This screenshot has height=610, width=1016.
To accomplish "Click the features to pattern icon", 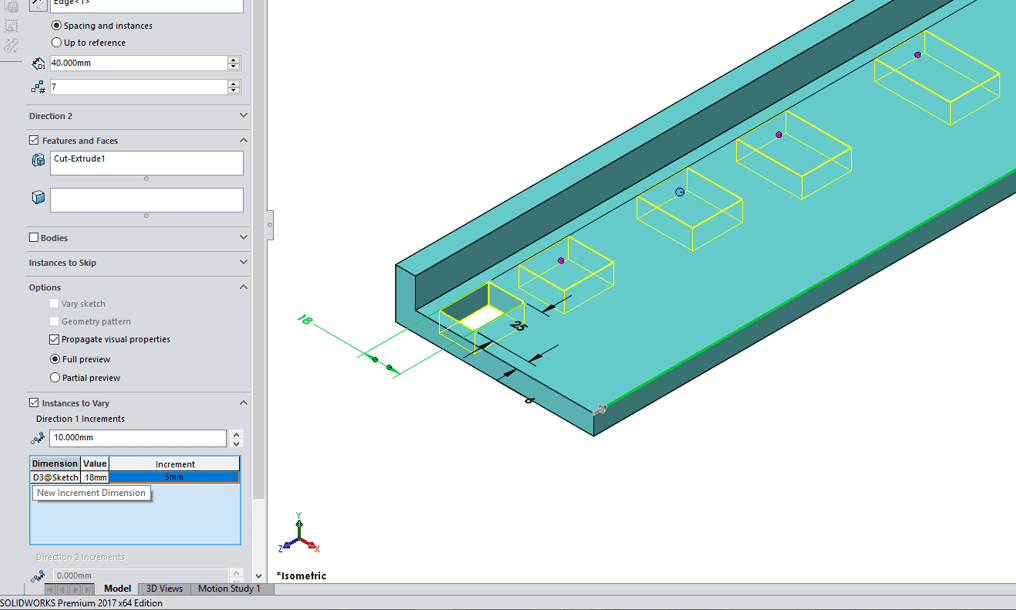I will point(38,160).
